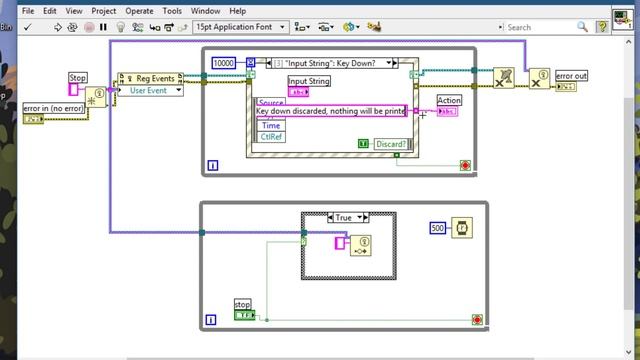
Task: Open the Align Objects dropdown
Action: (x=302, y=27)
